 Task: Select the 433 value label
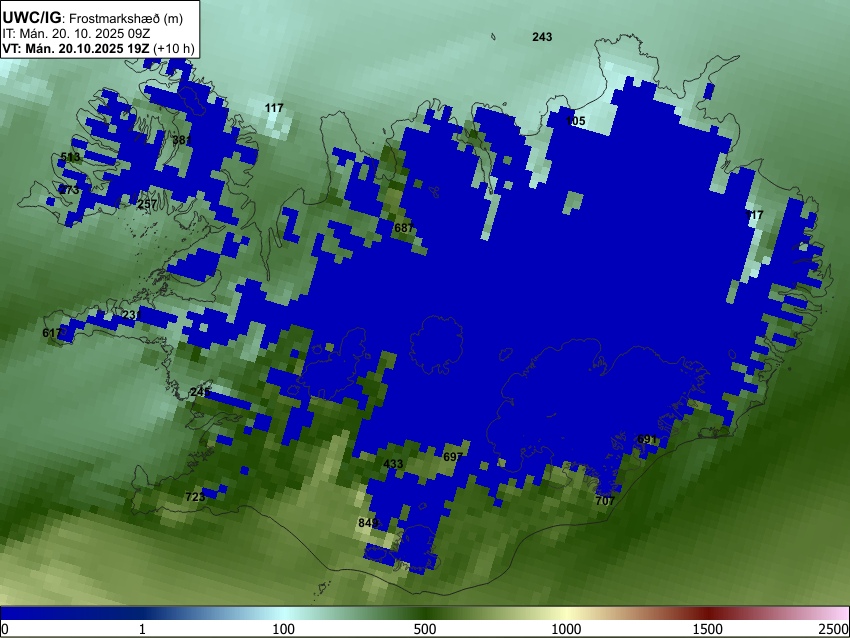393,463
